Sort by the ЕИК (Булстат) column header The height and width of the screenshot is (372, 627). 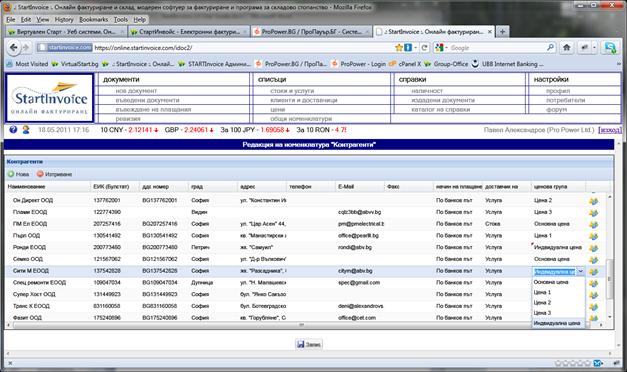pyautogui.click(x=116, y=186)
